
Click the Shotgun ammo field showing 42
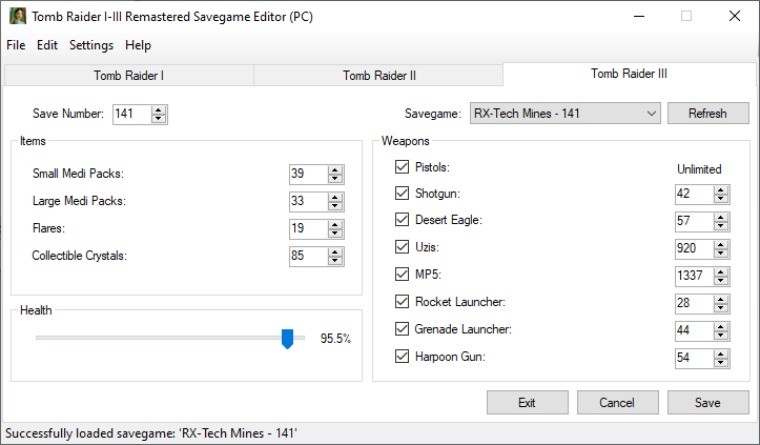point(694,194)
